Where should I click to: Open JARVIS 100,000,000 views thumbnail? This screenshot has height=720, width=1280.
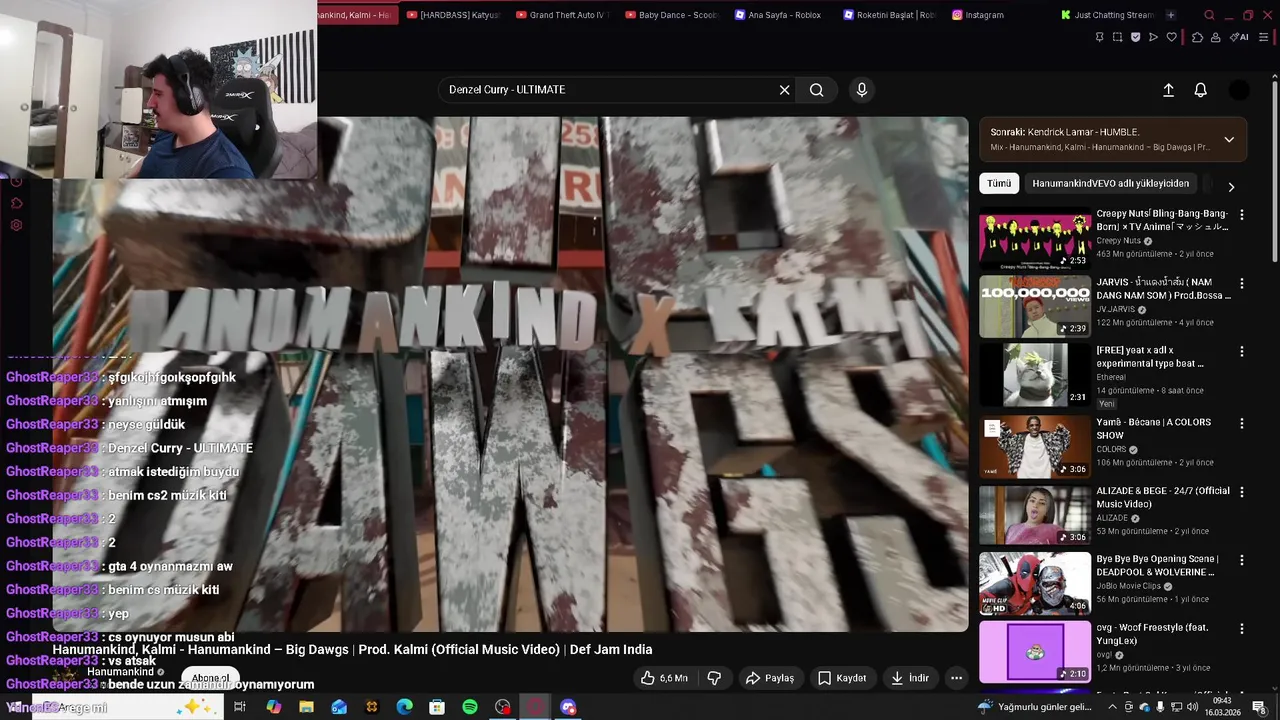tap(1035, 307)
